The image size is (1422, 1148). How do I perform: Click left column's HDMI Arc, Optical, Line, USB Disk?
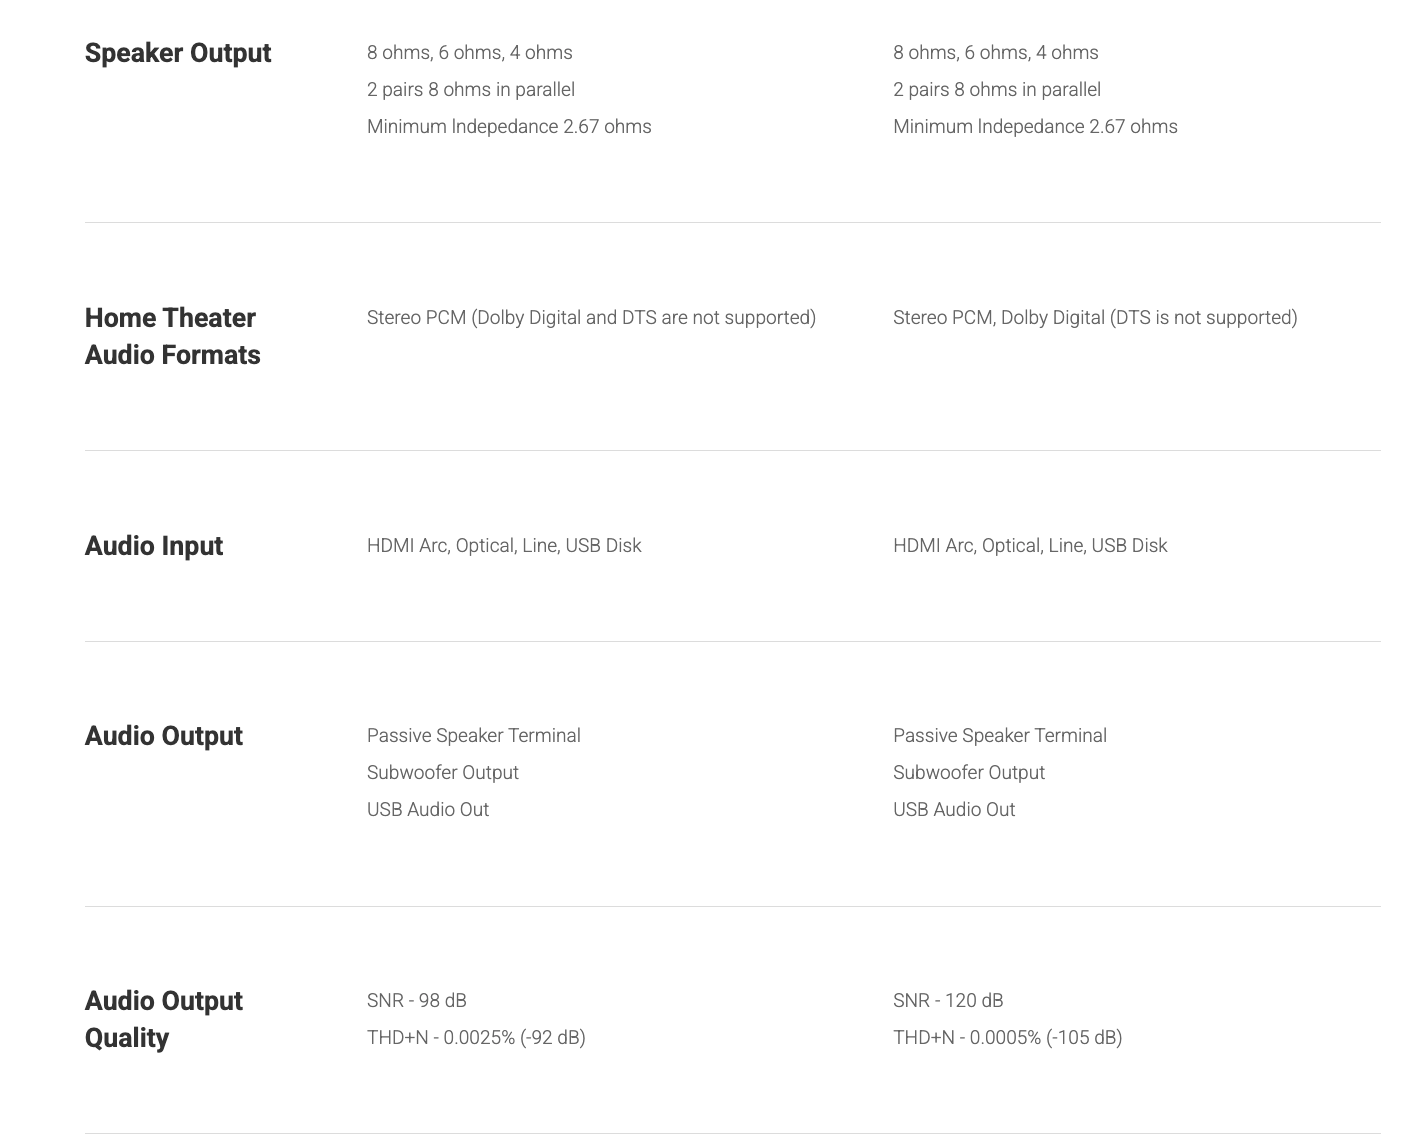503,546
